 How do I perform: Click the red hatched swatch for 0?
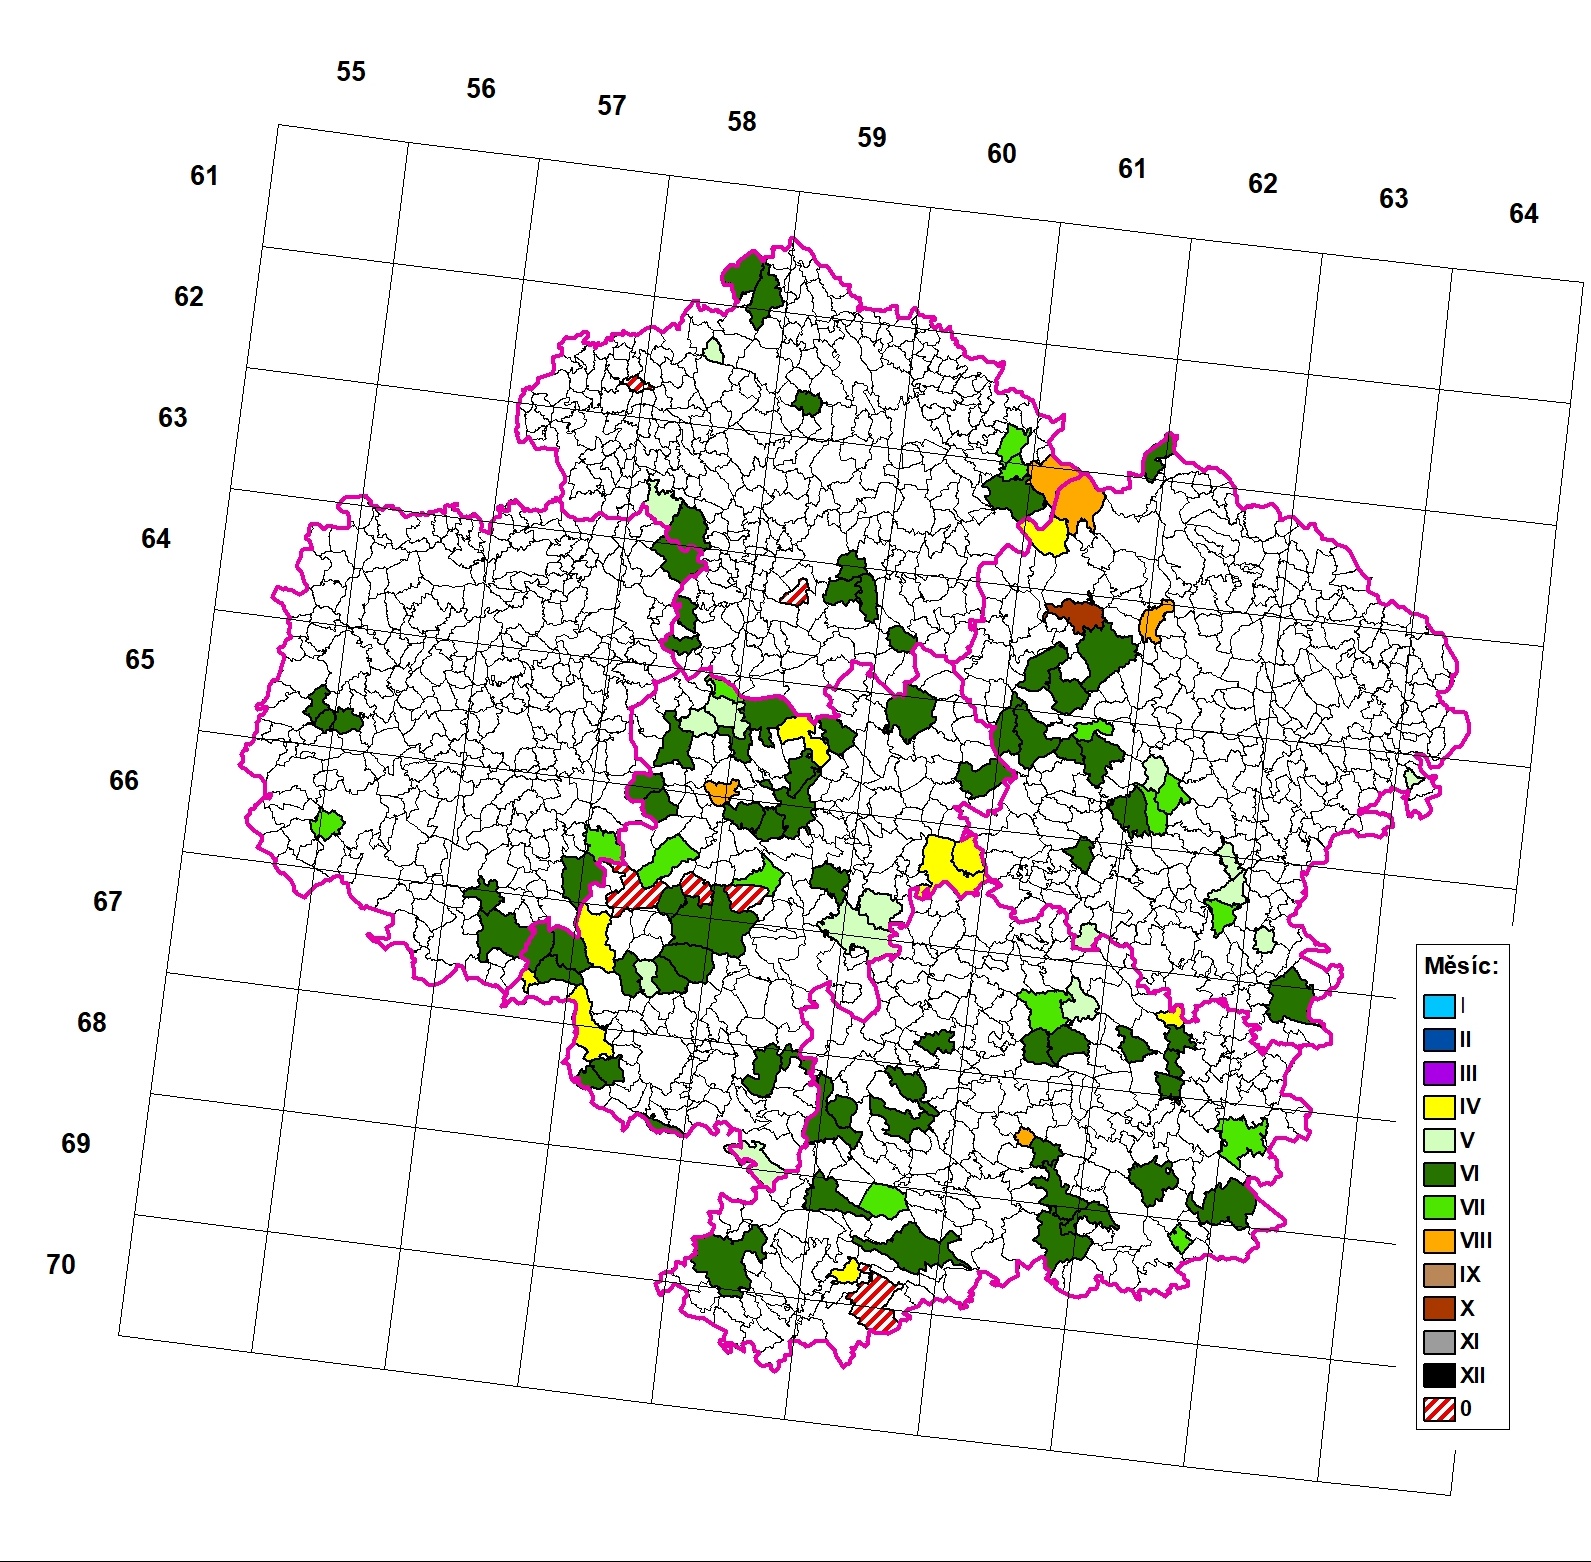tap(1439, 1409)
